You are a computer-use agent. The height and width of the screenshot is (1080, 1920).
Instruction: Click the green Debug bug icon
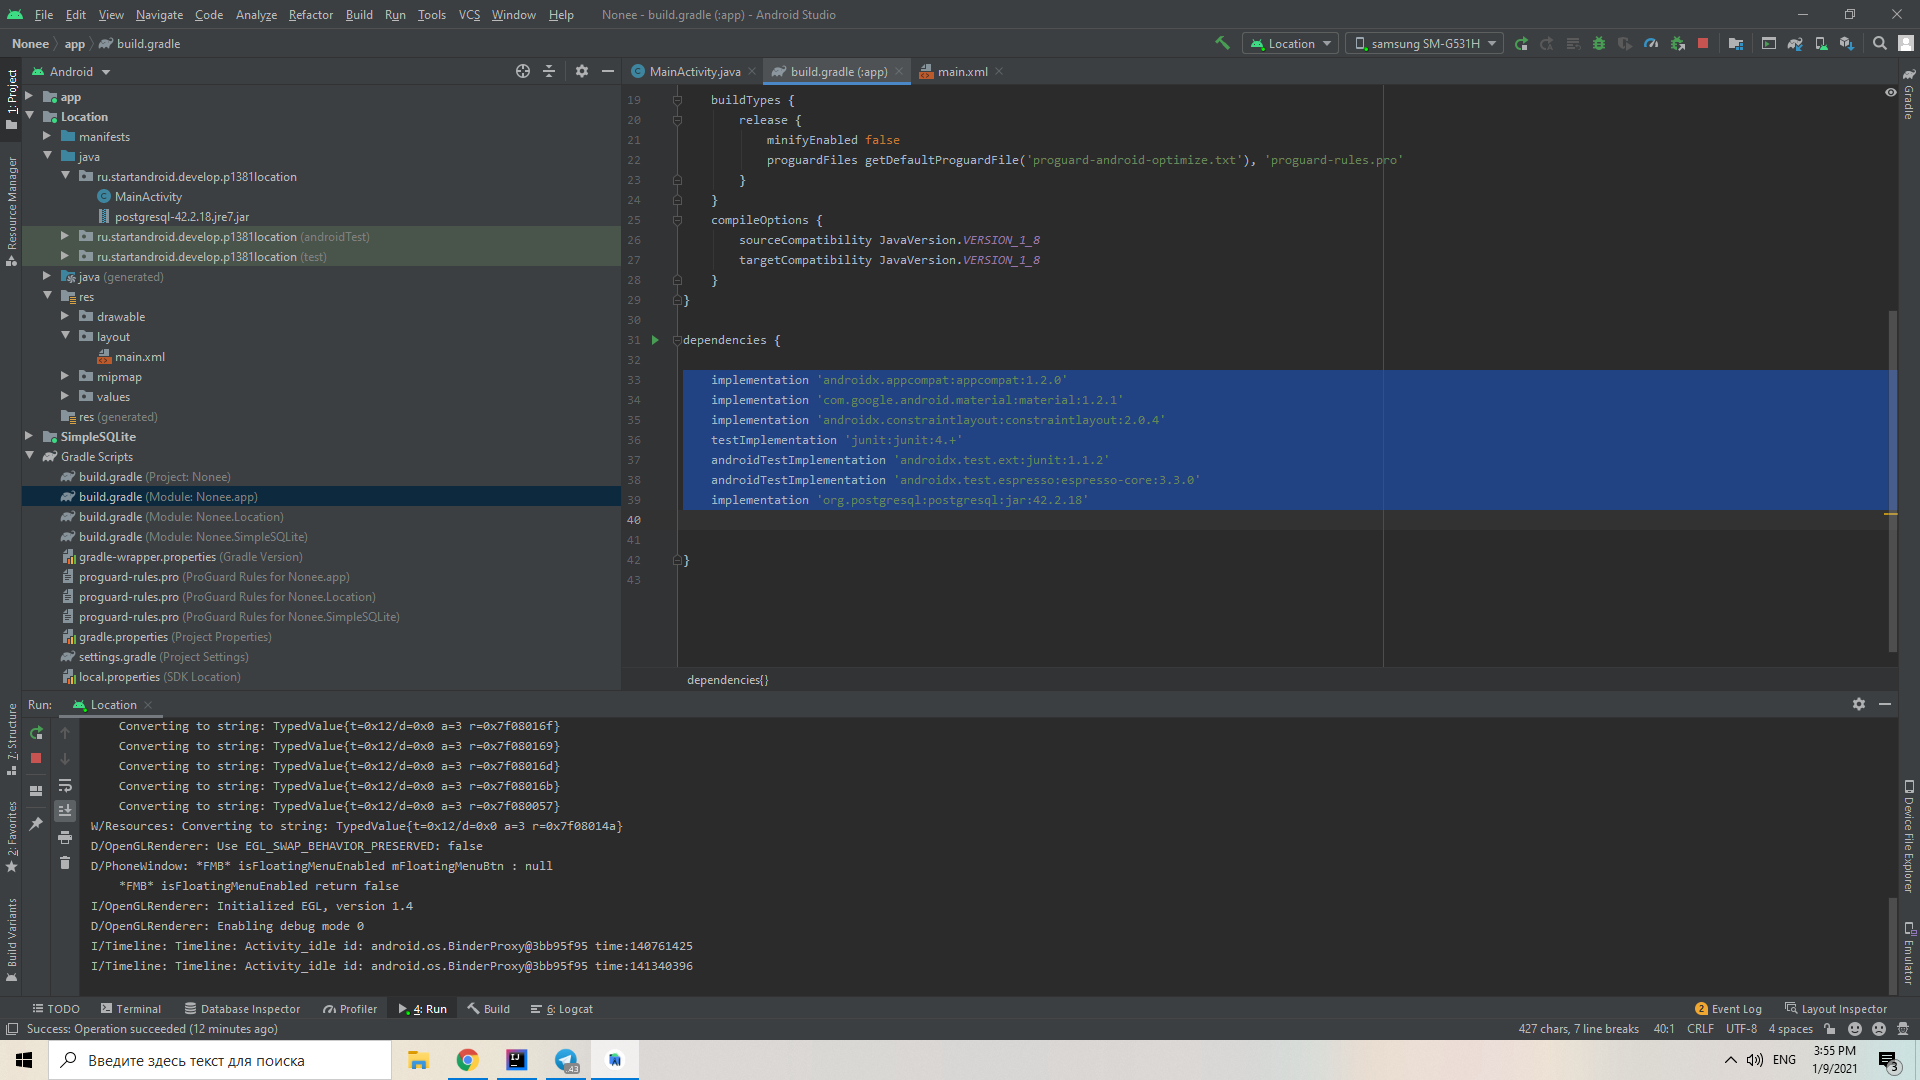(1599, 43)
